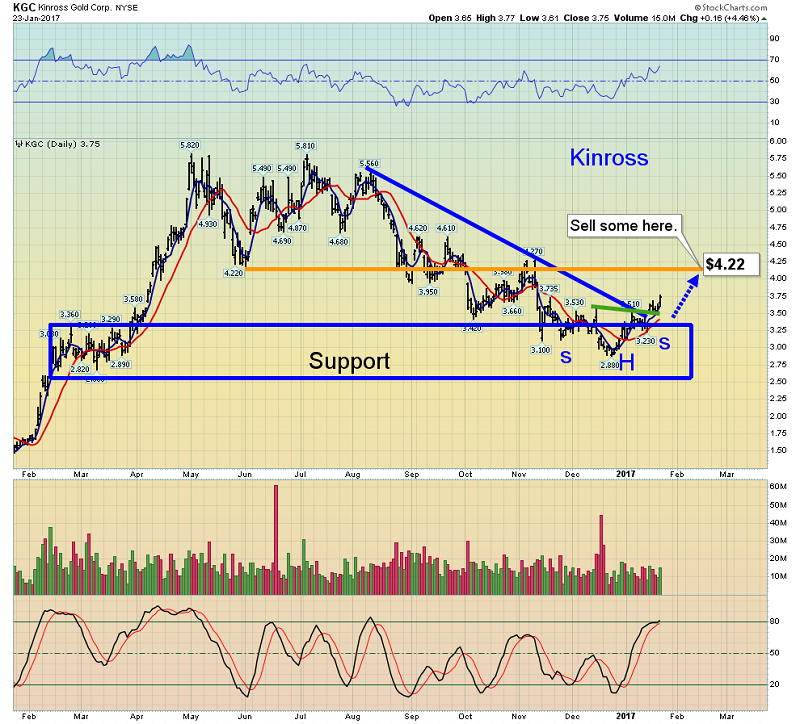The height and width of the screenshot is (724, 800).
Task: Click the 90 tick on the RSI axis
Action: (774, 38)
